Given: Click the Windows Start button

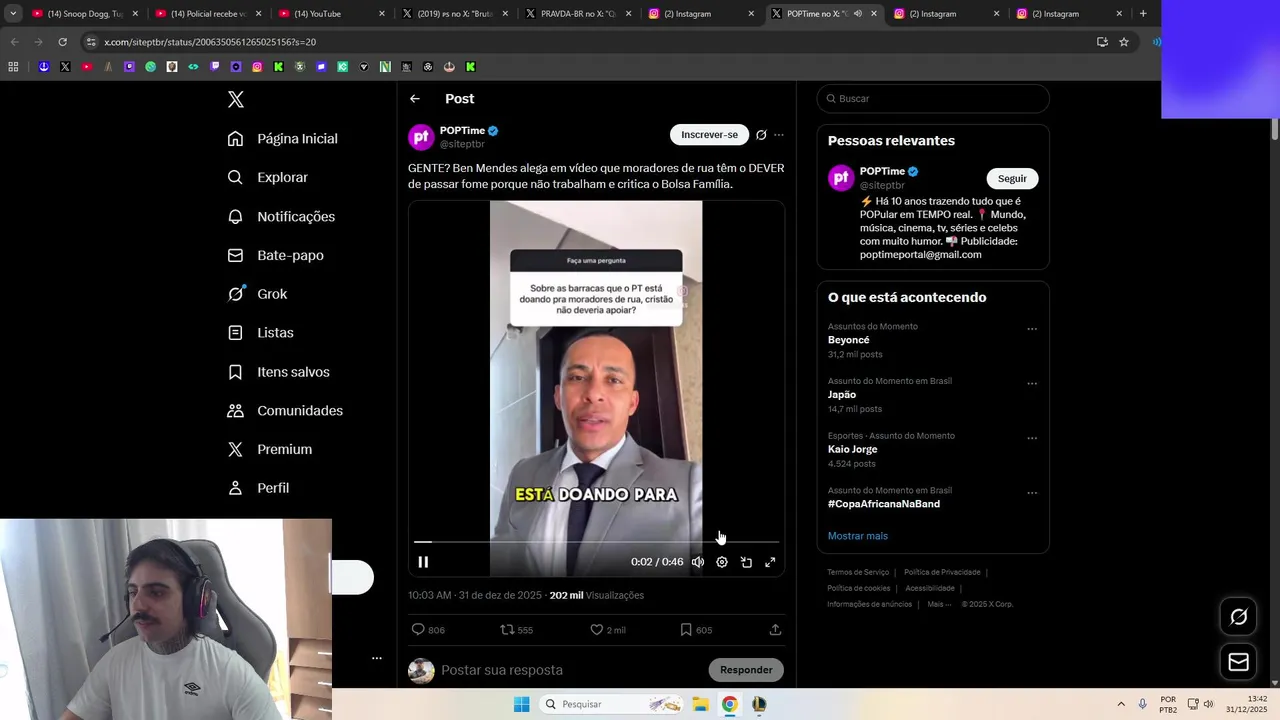Looking at the screenshot, I should (x=521, y=704).
